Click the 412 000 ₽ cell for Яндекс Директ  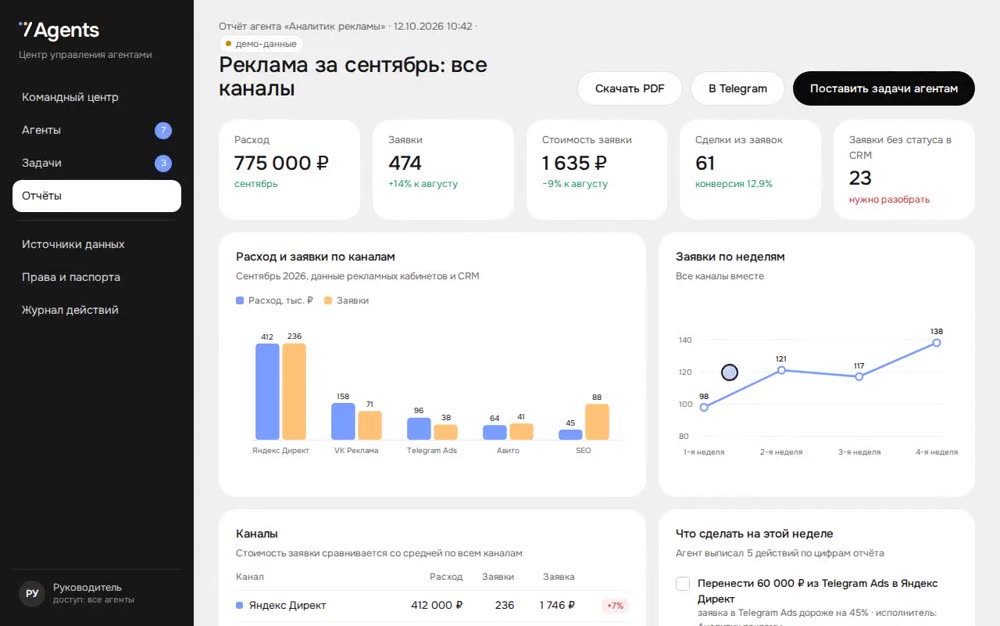[x=436, y=605]
